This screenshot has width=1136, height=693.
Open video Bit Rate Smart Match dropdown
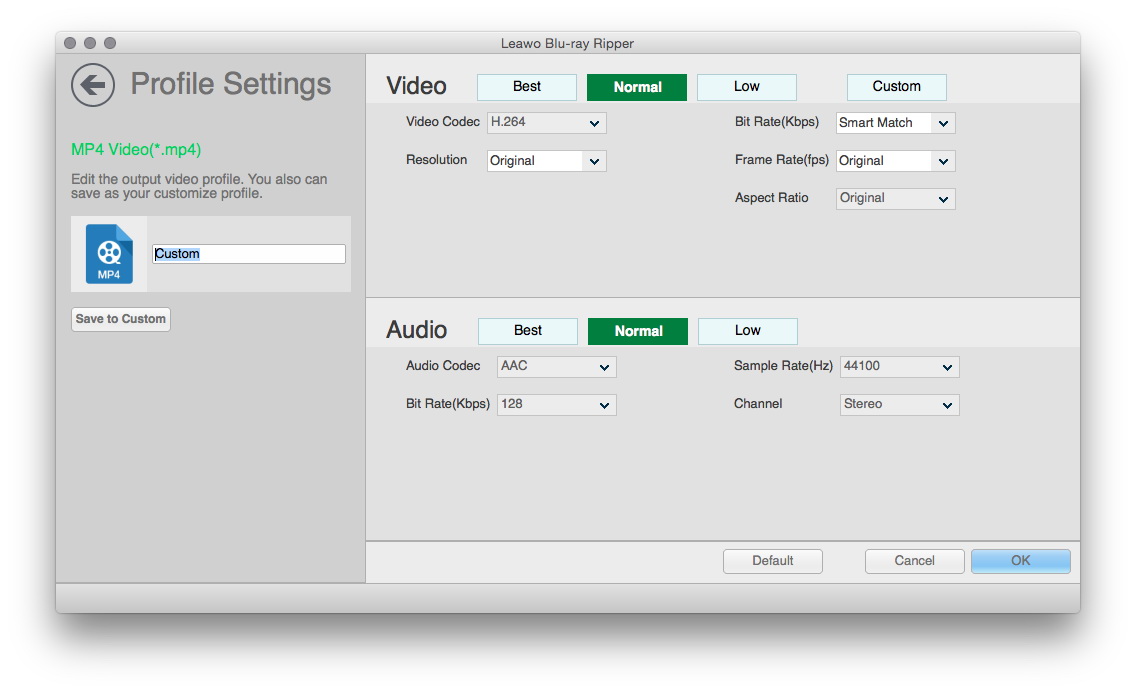[895, 123]
